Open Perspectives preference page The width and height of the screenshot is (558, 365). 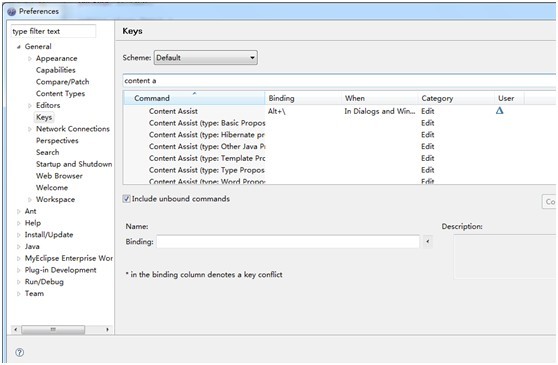(x=57, y=141)
